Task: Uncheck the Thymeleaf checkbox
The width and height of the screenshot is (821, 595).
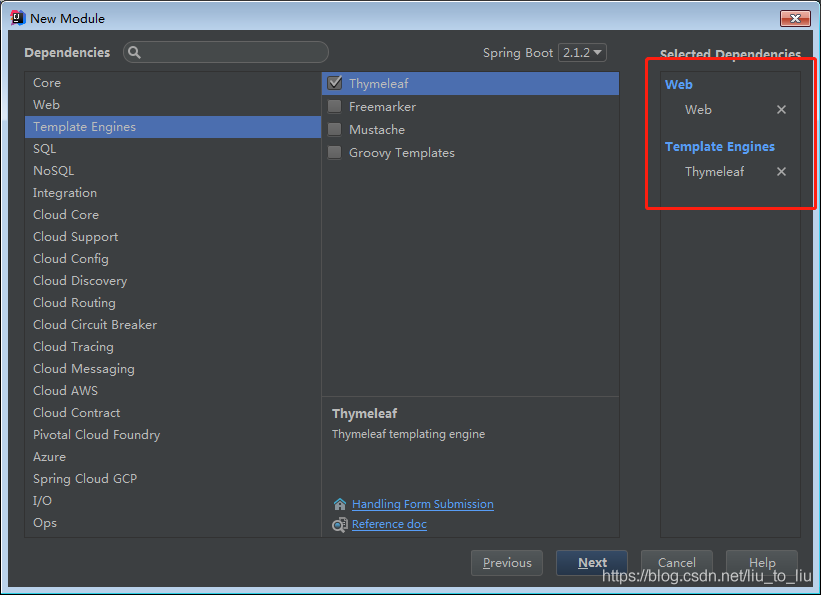Action: pyautogui.click(x=335, y=83)
